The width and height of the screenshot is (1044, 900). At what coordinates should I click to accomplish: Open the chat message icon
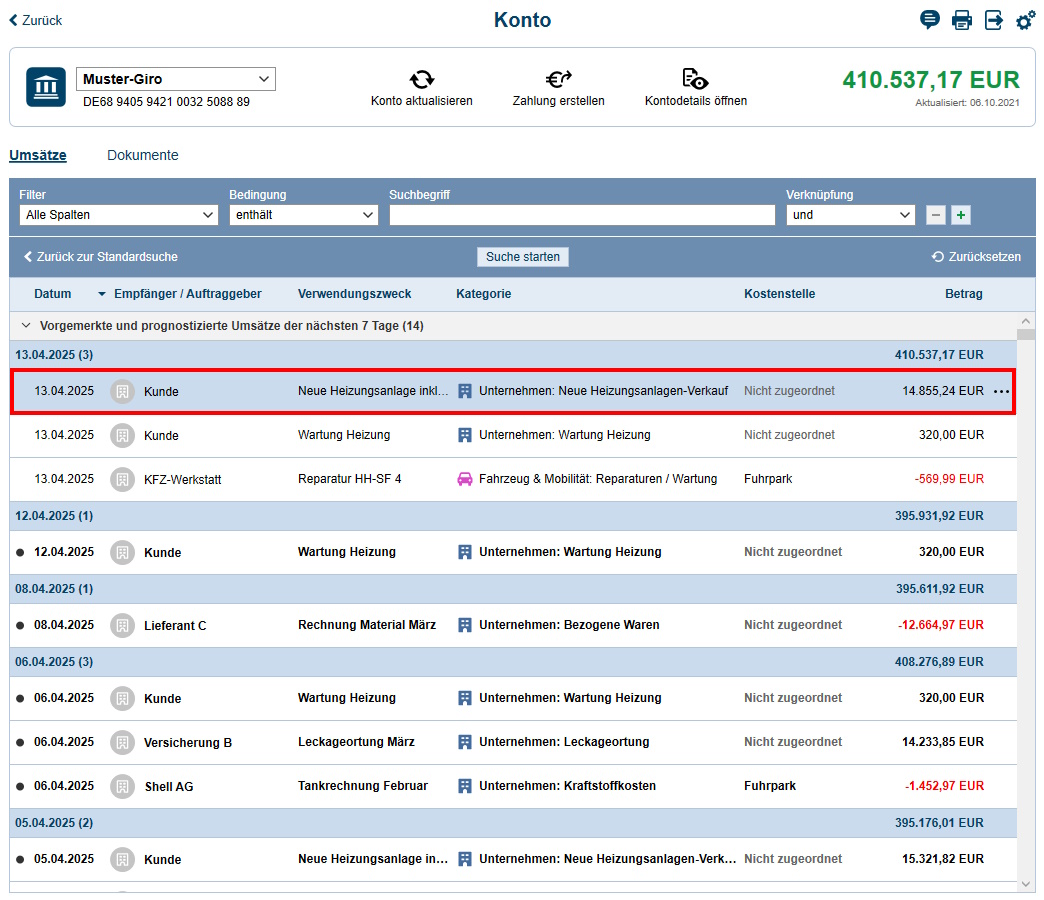pyautogui.click(x=929, y=20)
